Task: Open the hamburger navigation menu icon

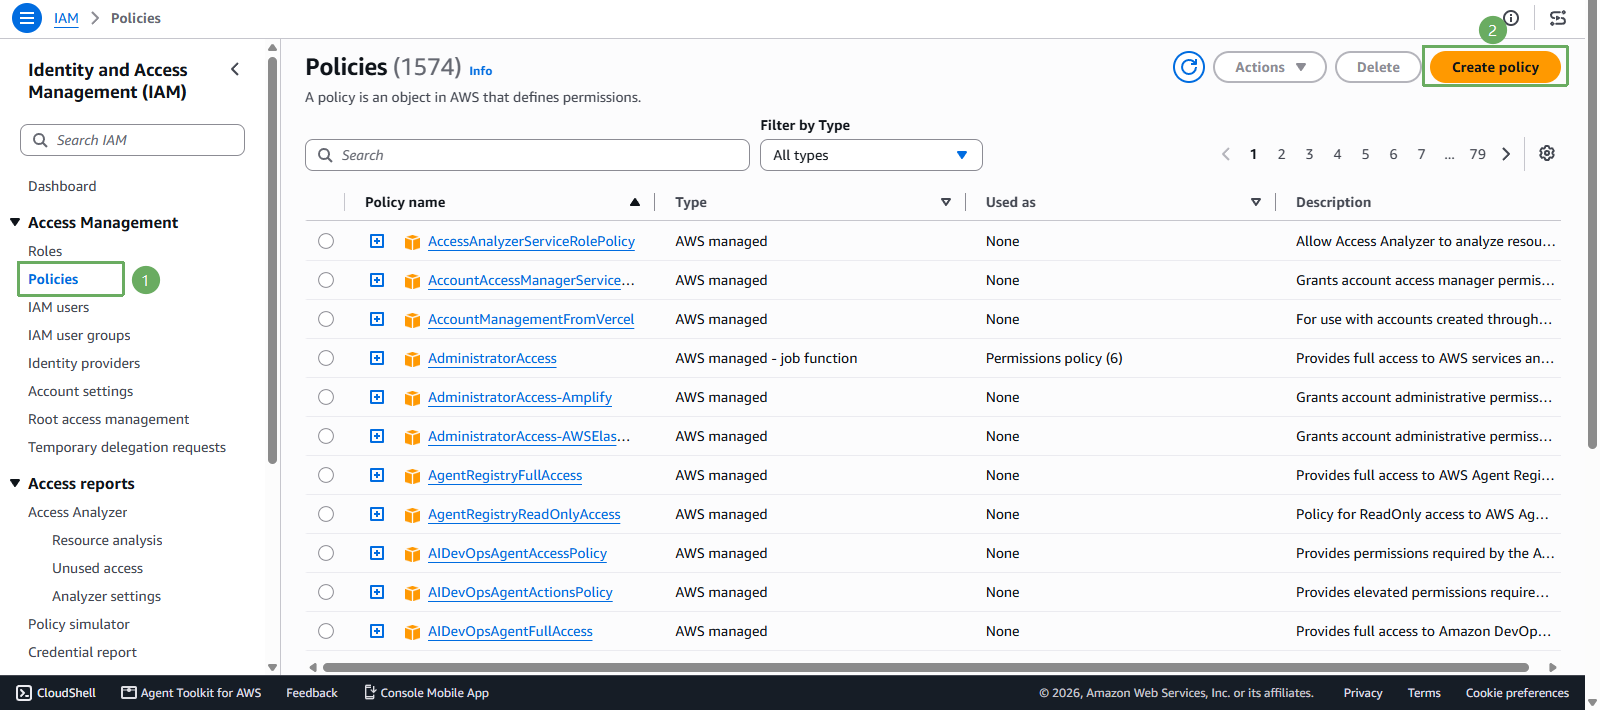Action: coord(27,18)
